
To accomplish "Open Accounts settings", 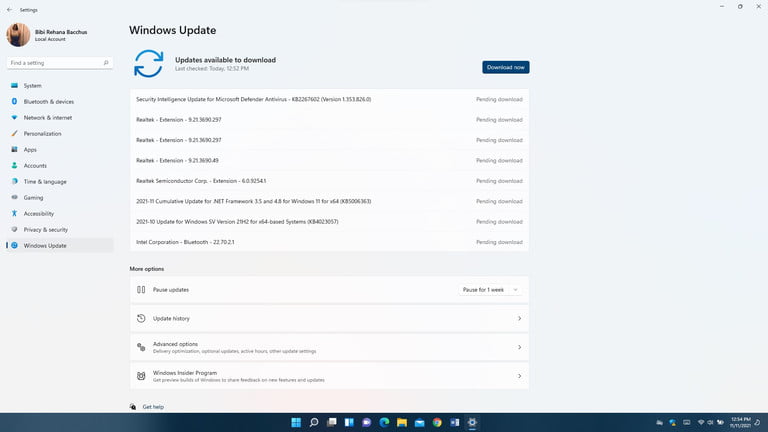I will 60,166.
